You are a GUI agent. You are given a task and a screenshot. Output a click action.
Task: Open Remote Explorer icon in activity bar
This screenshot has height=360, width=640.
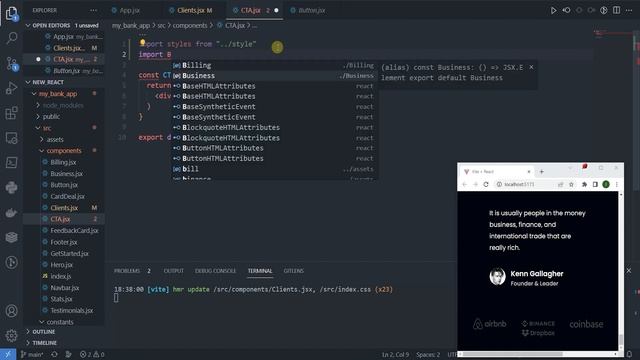tap(11, 138)
